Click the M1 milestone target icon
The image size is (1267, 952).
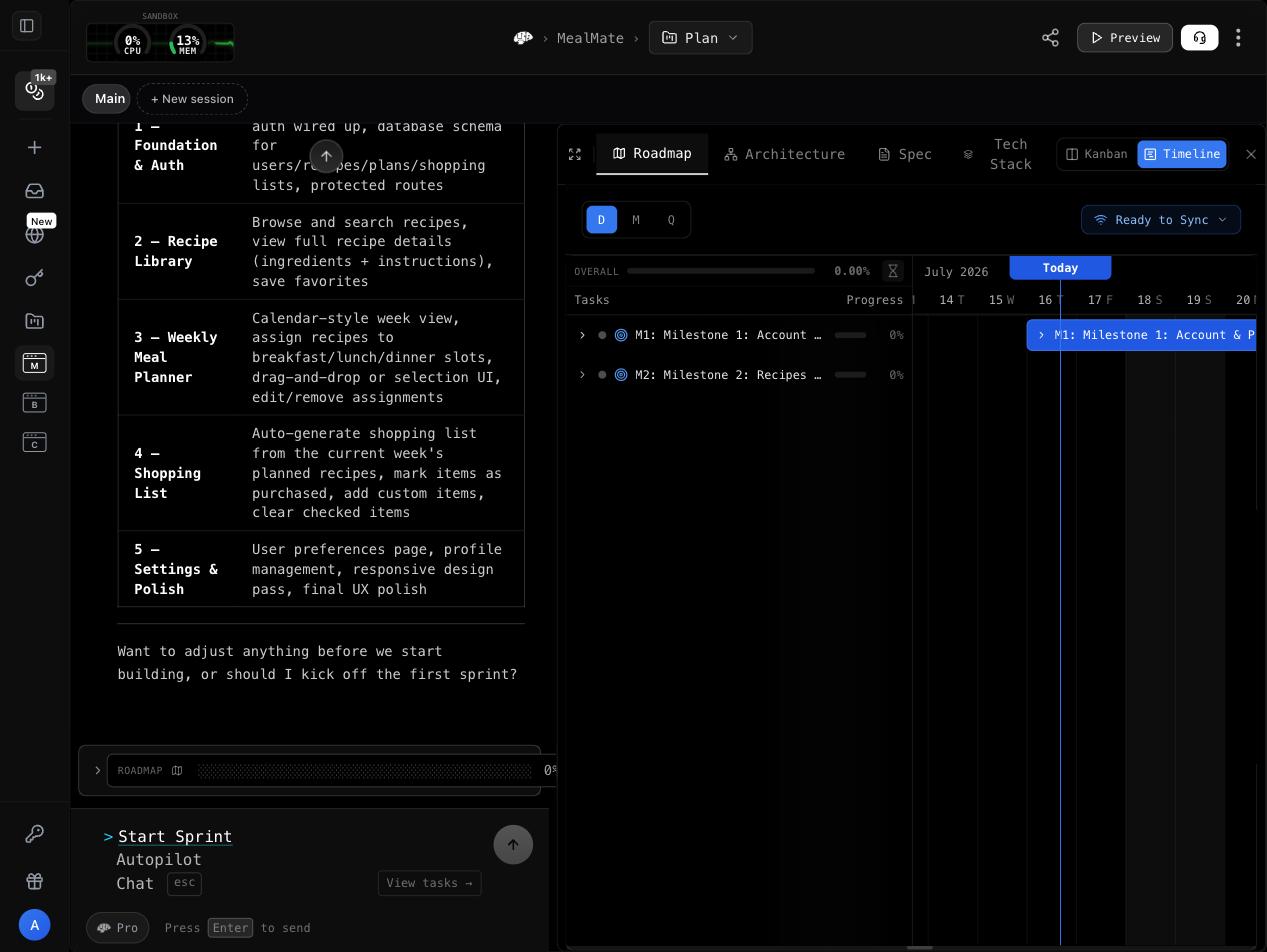click(621, 335)
